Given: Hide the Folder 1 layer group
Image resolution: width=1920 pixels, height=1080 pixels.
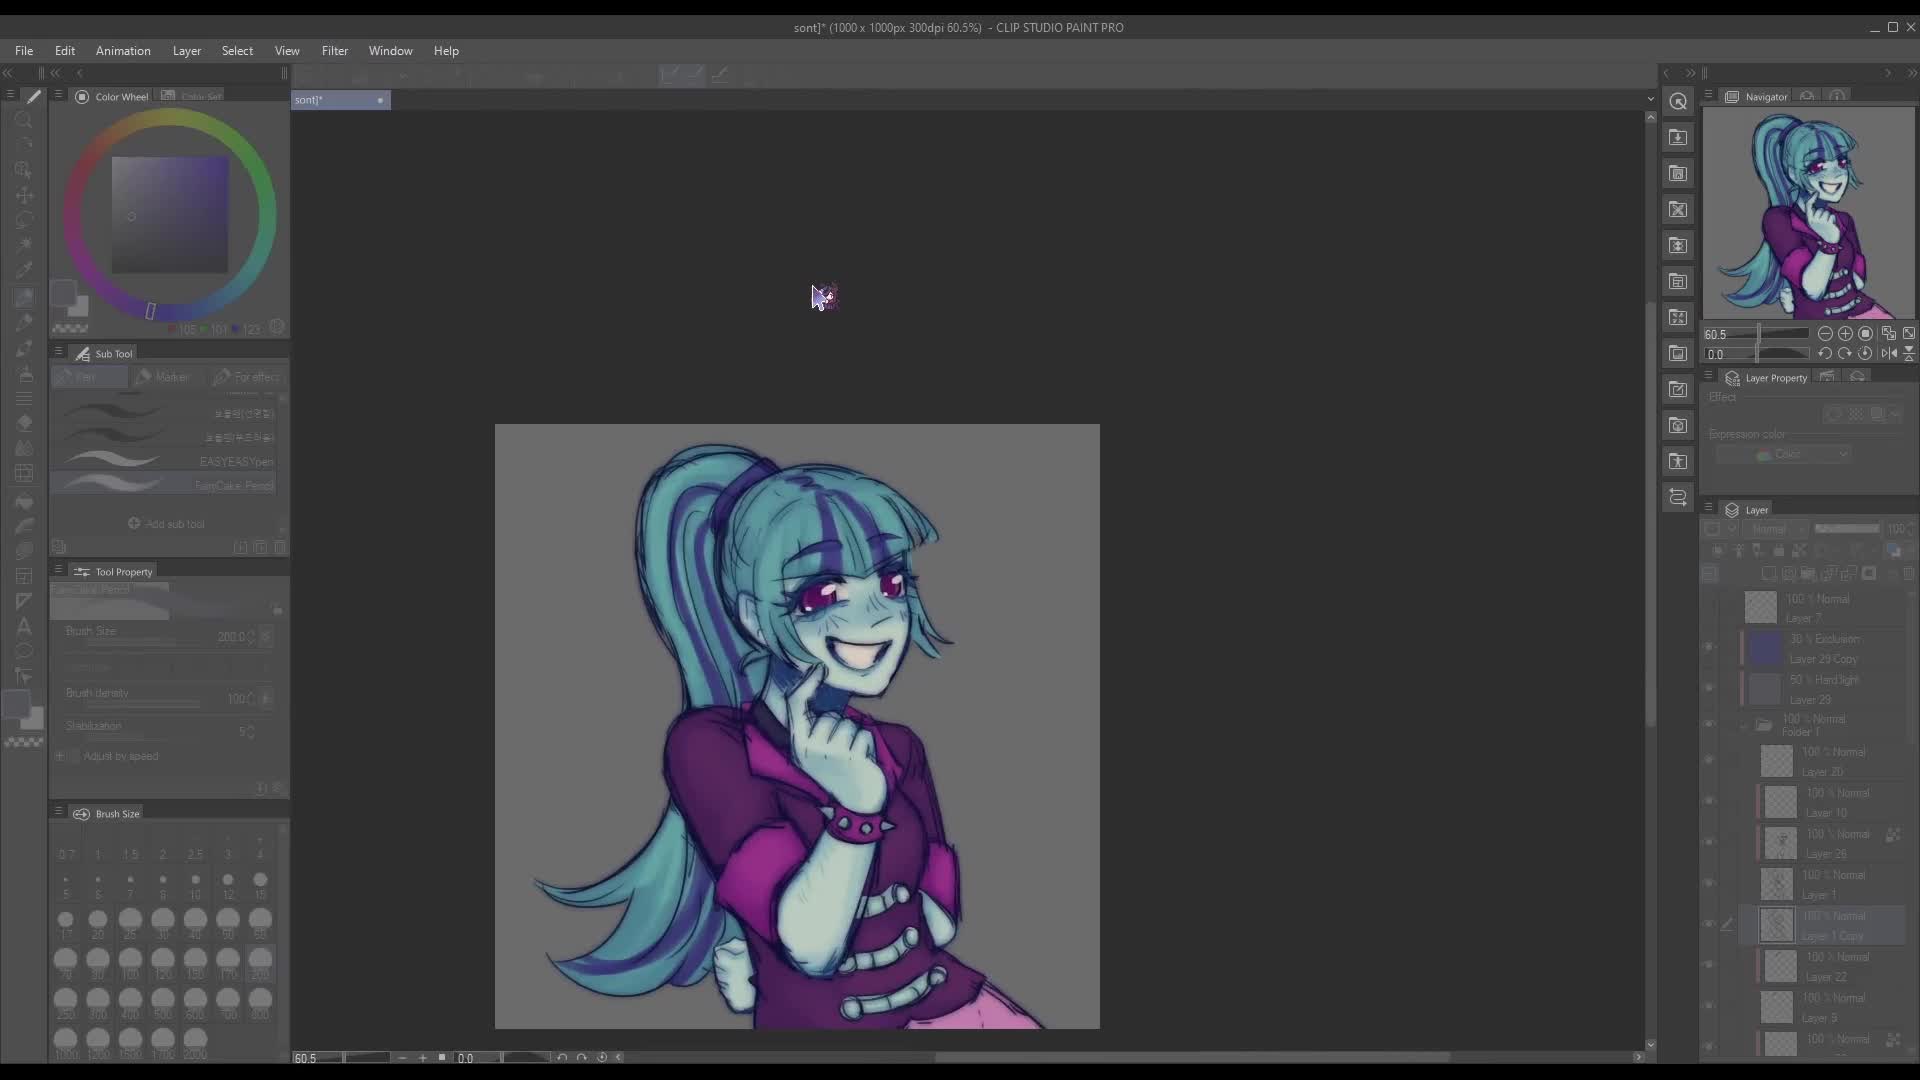Looking at the screenshot, I should click(1710, 724).
